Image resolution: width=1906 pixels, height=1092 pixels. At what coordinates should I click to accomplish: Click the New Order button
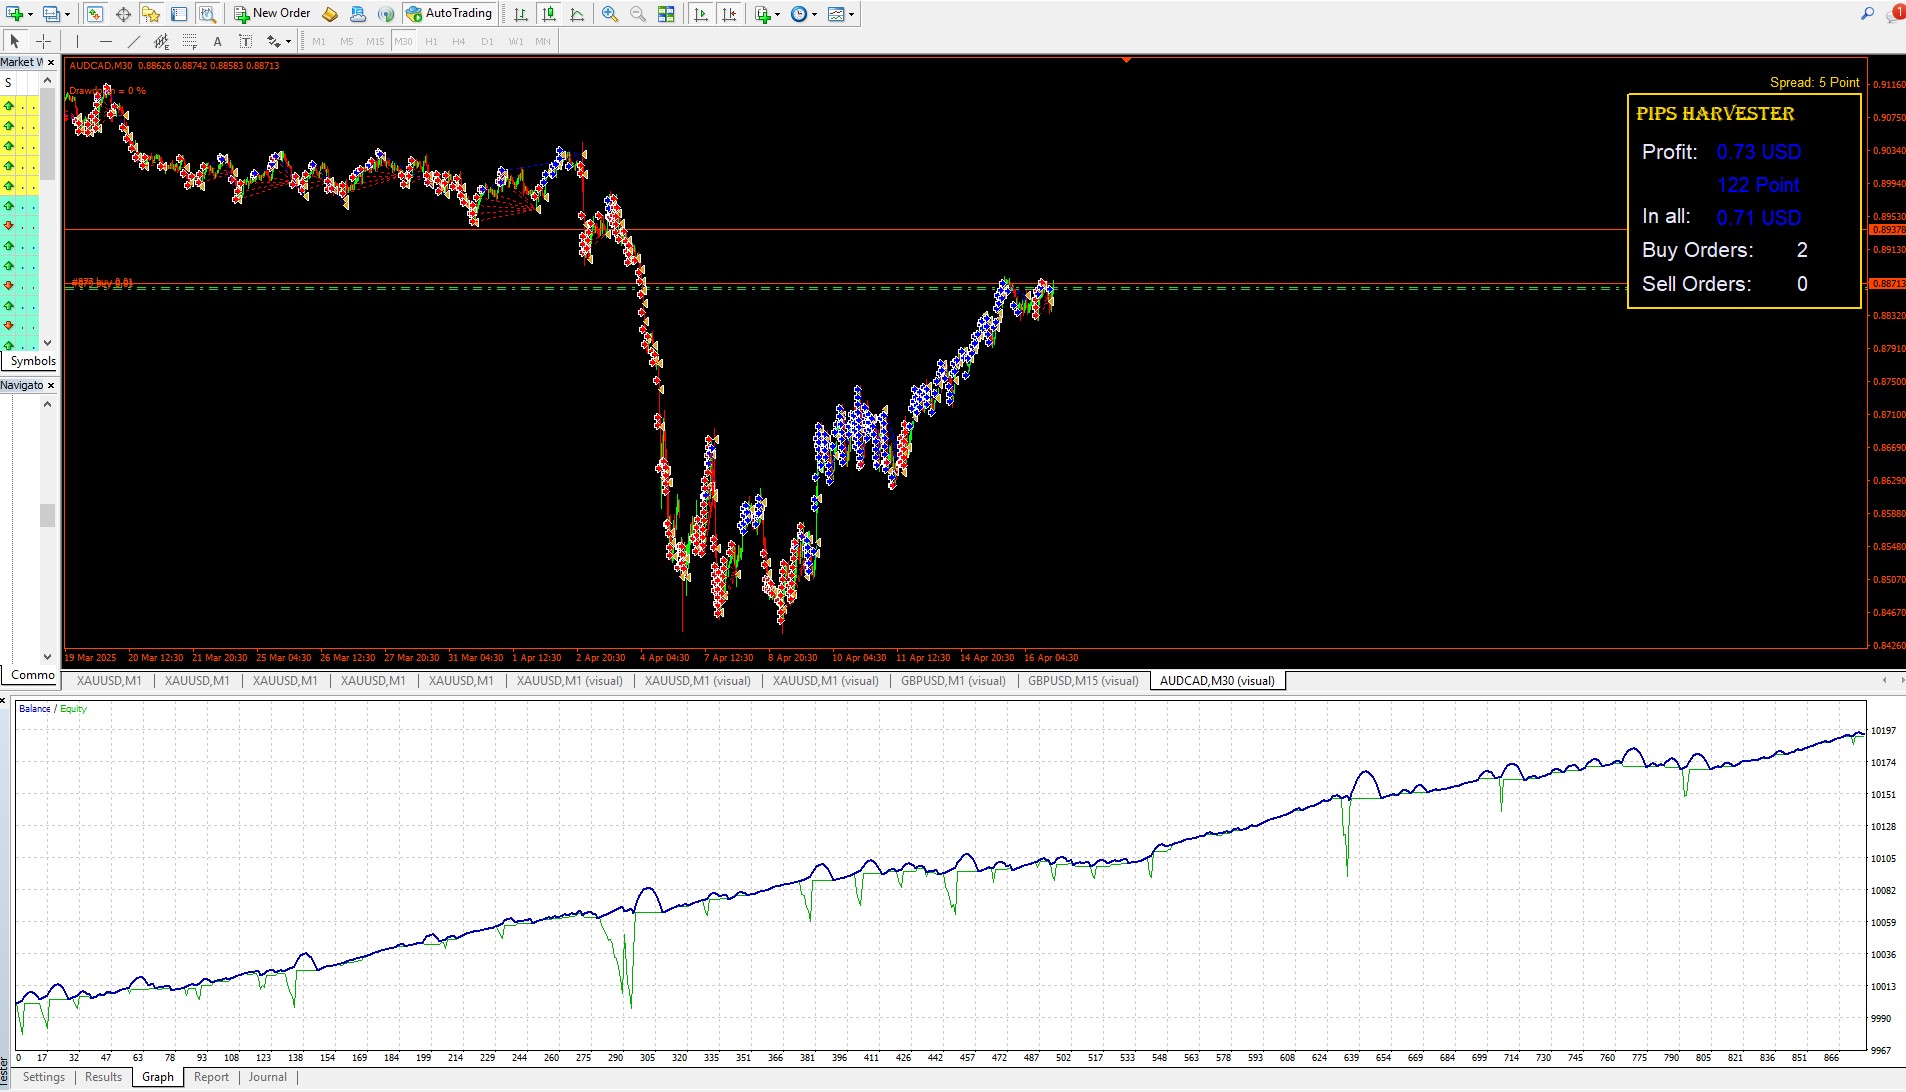tap(272, 14)
